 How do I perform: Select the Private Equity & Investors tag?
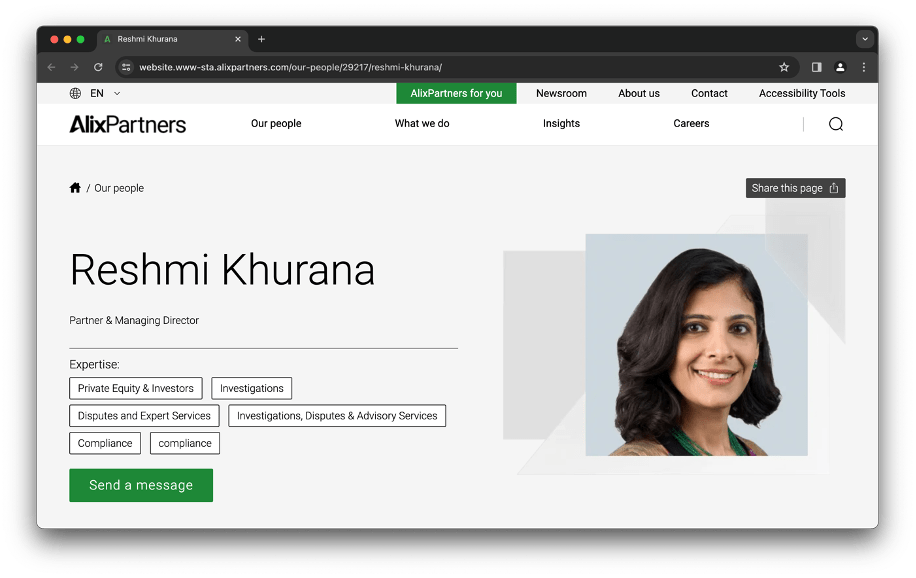click(x=136, y=388)
